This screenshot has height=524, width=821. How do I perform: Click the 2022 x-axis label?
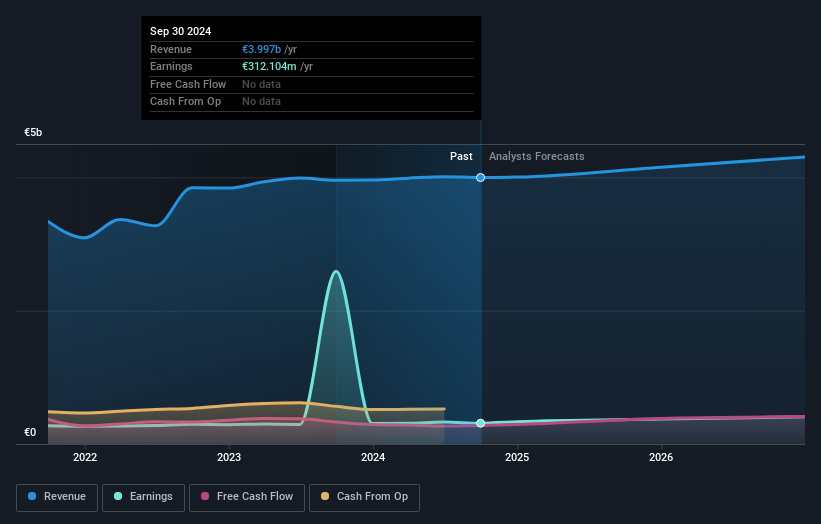point(85,457)
